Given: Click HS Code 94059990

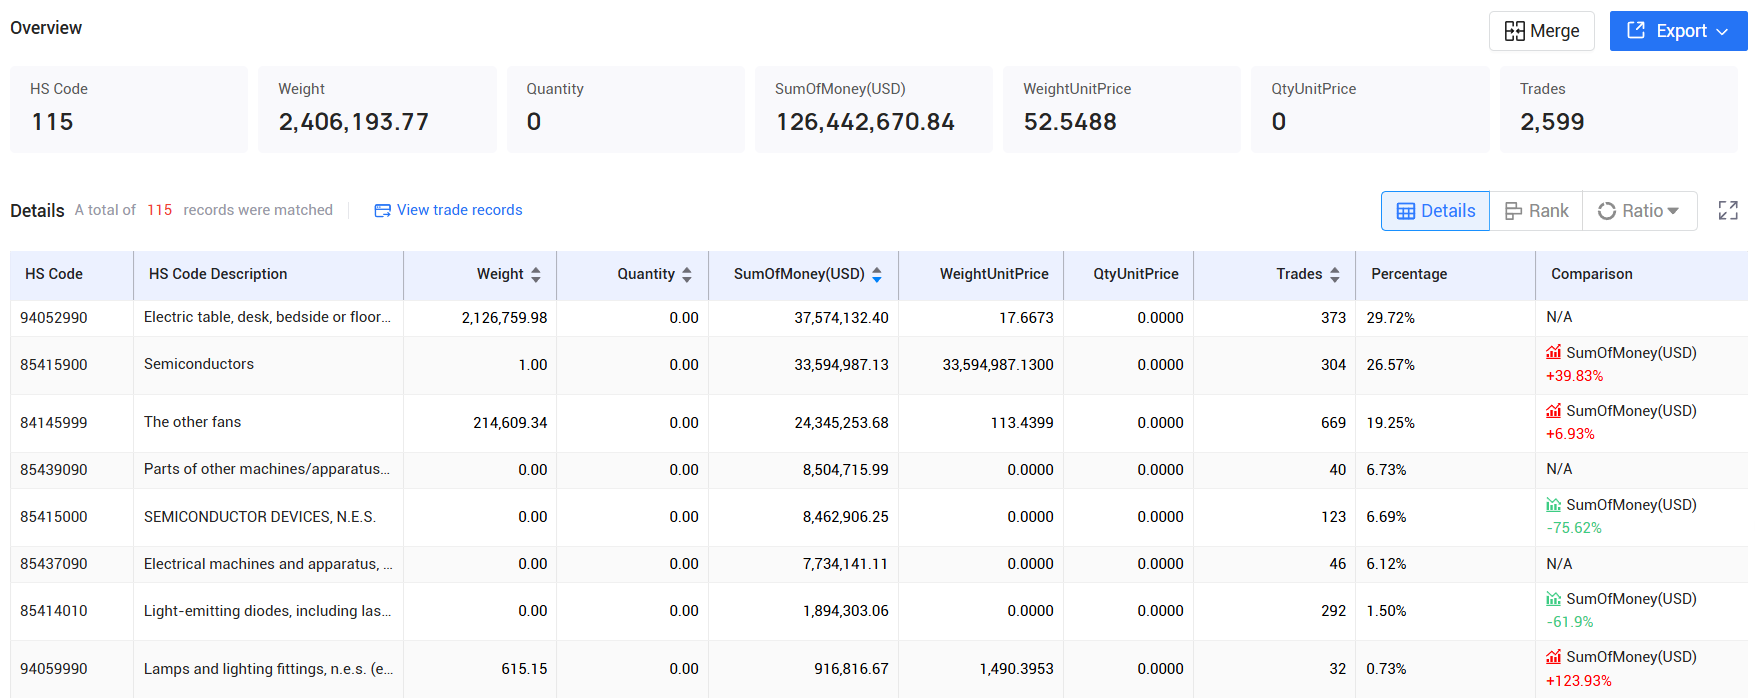Looking at the screenshot, I should (54, 669).
